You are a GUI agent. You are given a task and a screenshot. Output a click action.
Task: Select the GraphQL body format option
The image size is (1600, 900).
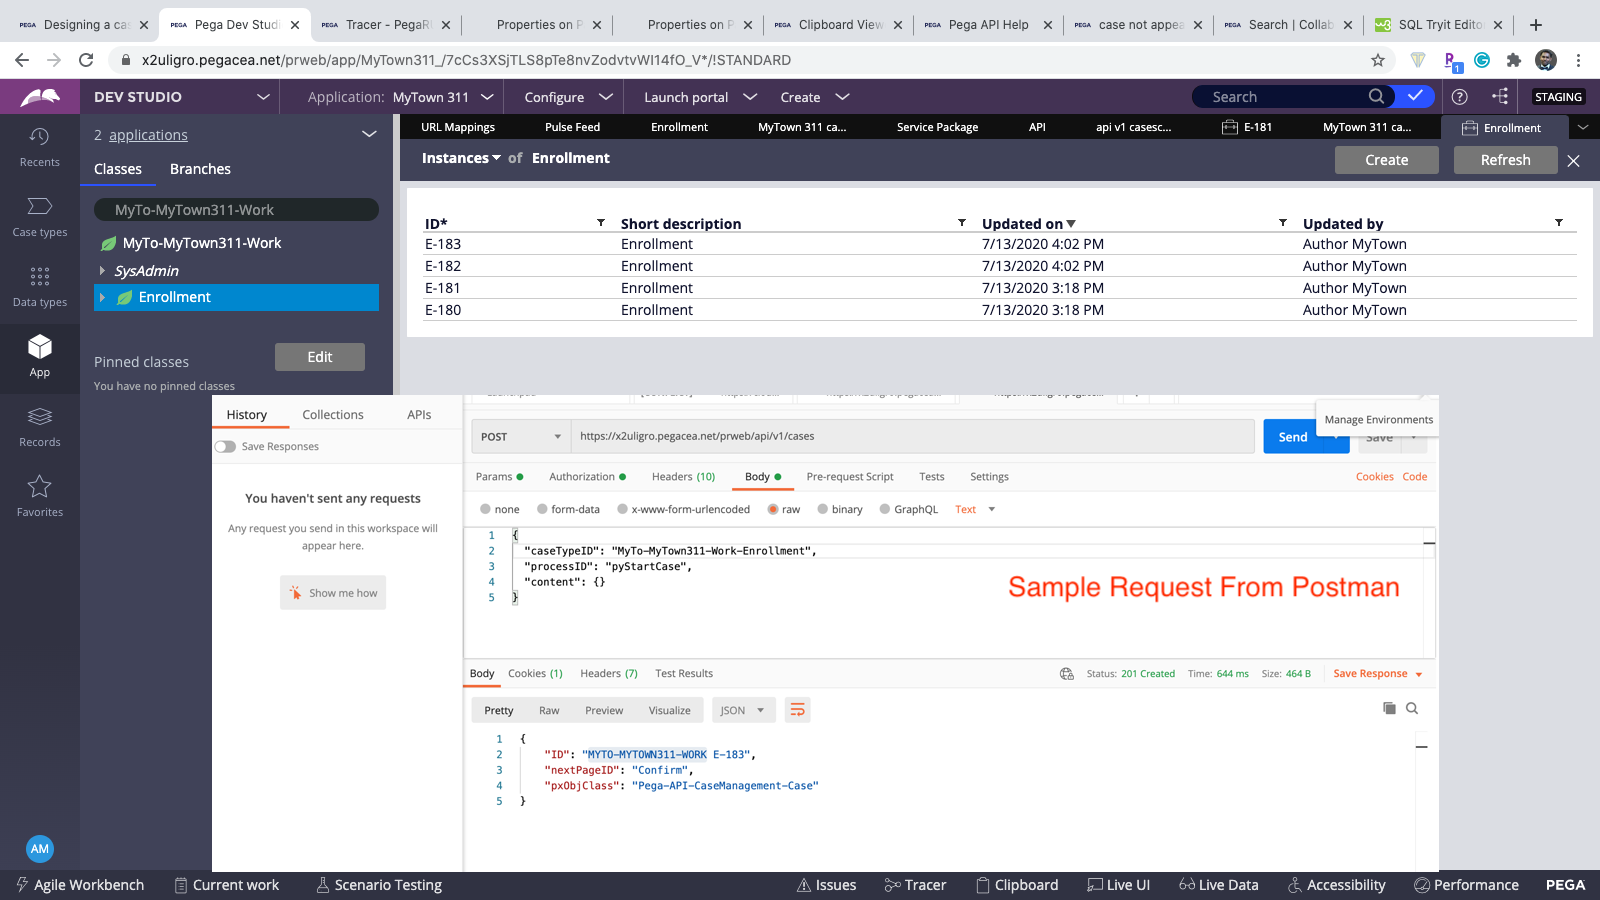tap(908, 509)
